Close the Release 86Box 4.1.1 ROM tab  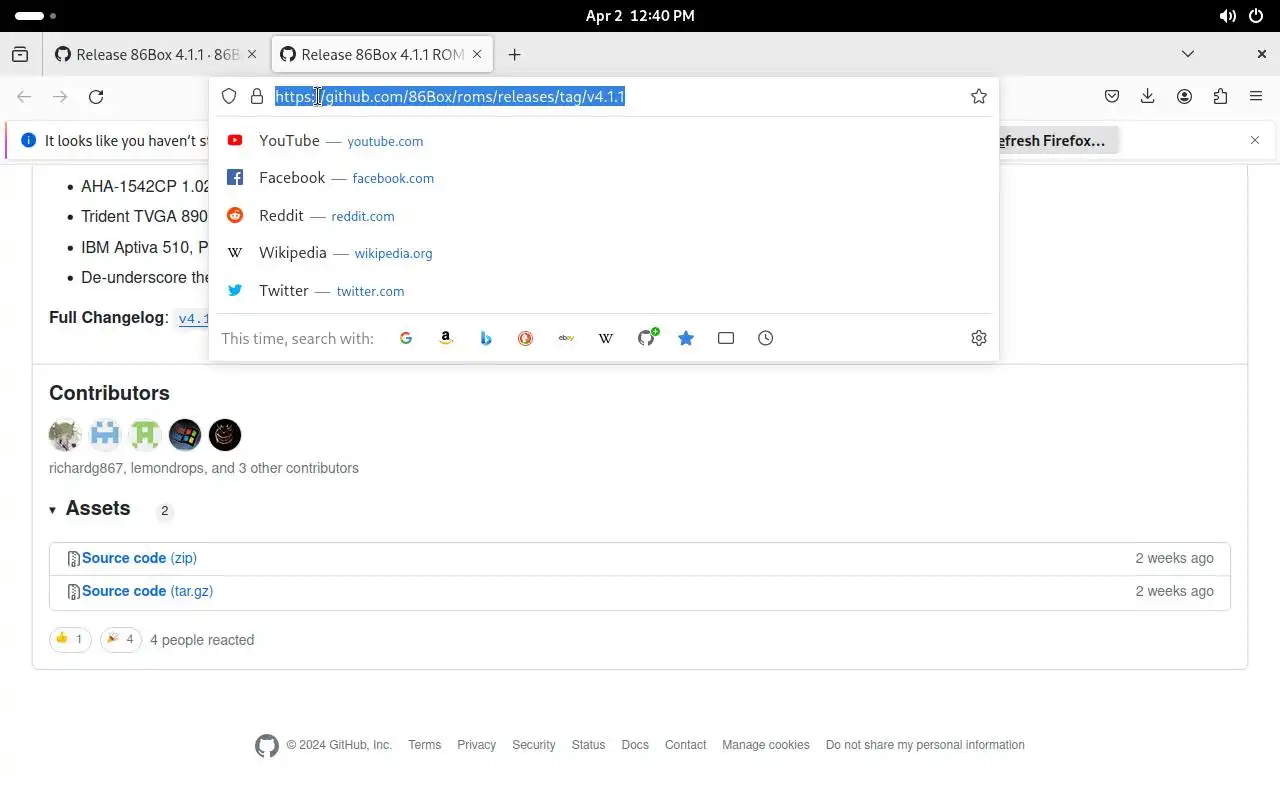tap(477, 55)
